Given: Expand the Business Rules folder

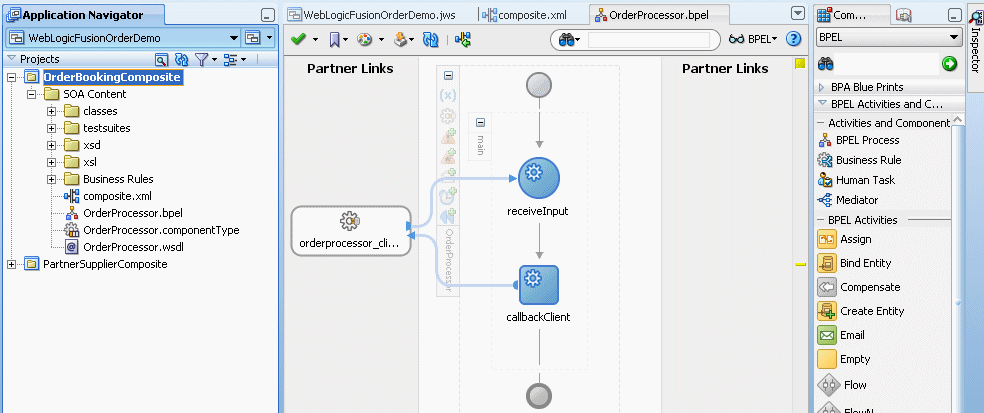Looking at the screenshot, I should coord(51,179).
